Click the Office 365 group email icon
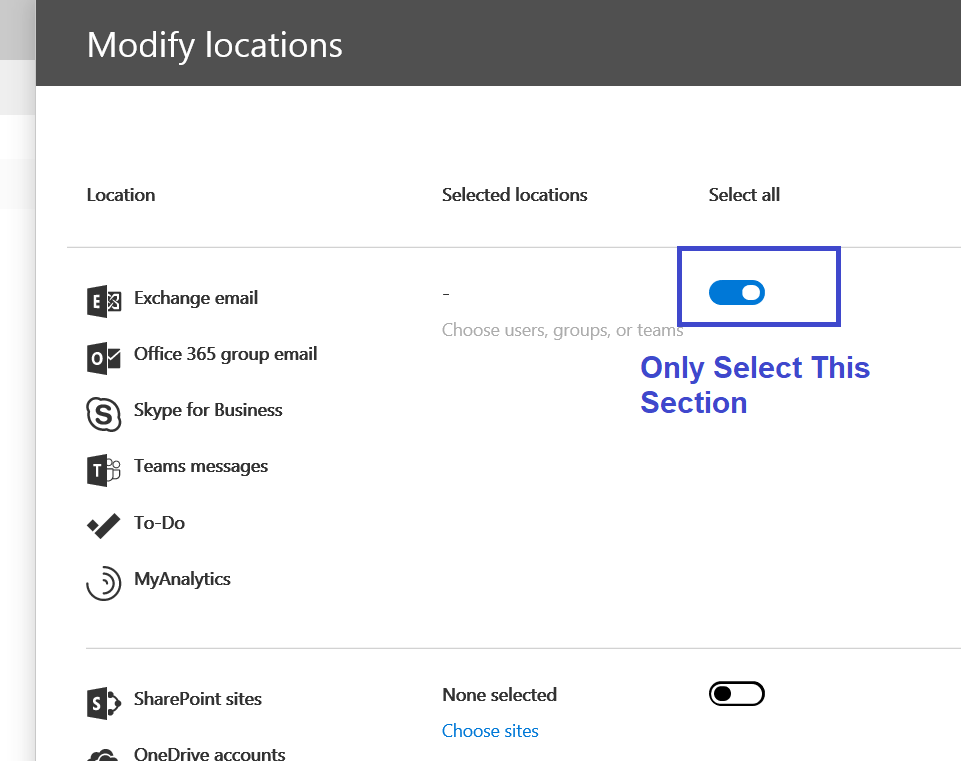961x761 pixels. 104,358
